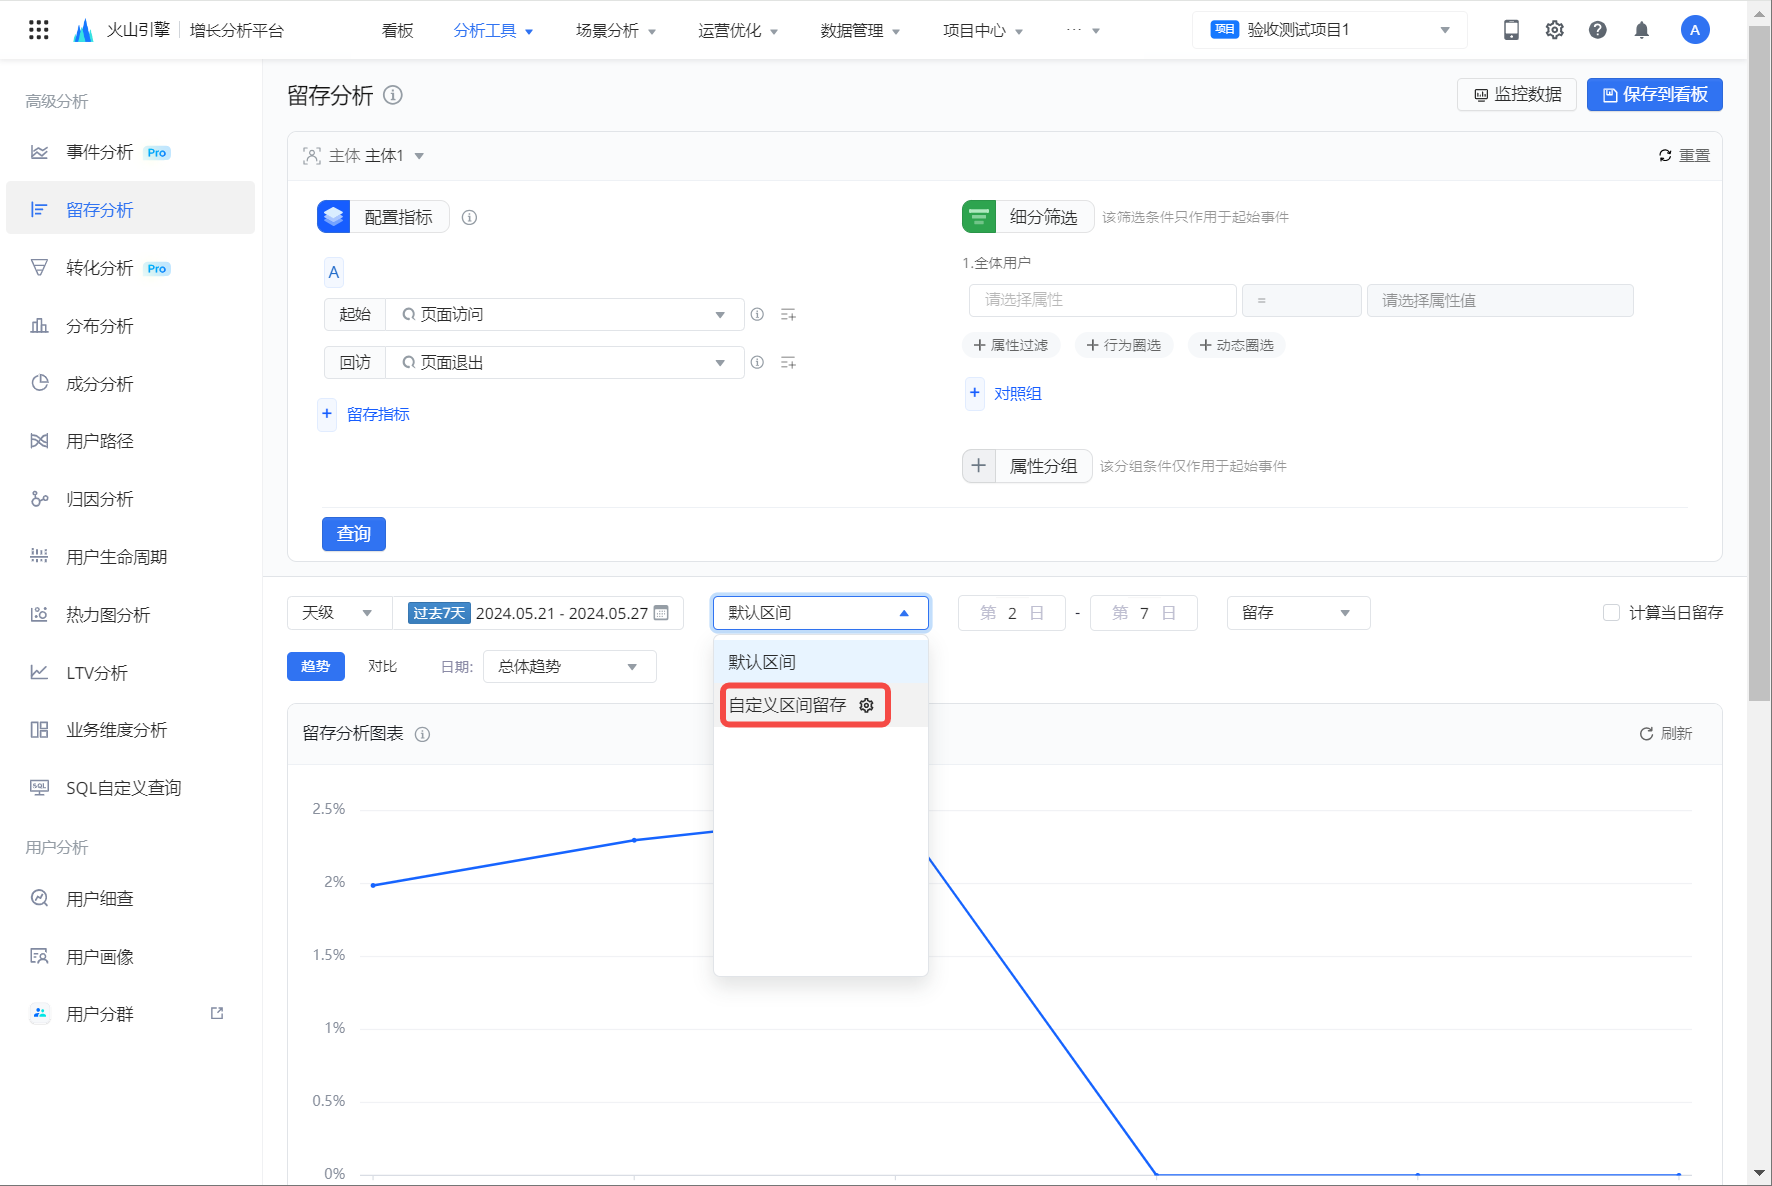Add 行为圈选 condition
The image size is (1772, 1186).
[x=1124, y=345]
